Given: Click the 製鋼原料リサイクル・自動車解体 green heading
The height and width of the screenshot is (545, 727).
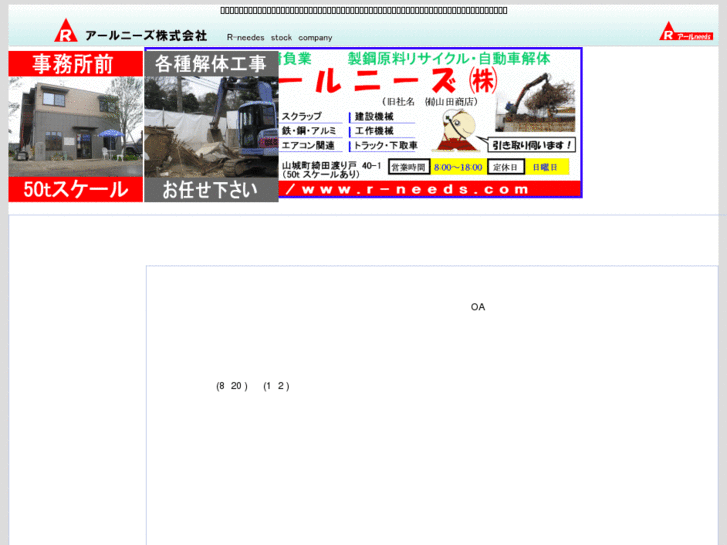Looking at the screenshot, I should tap(449, 59).
